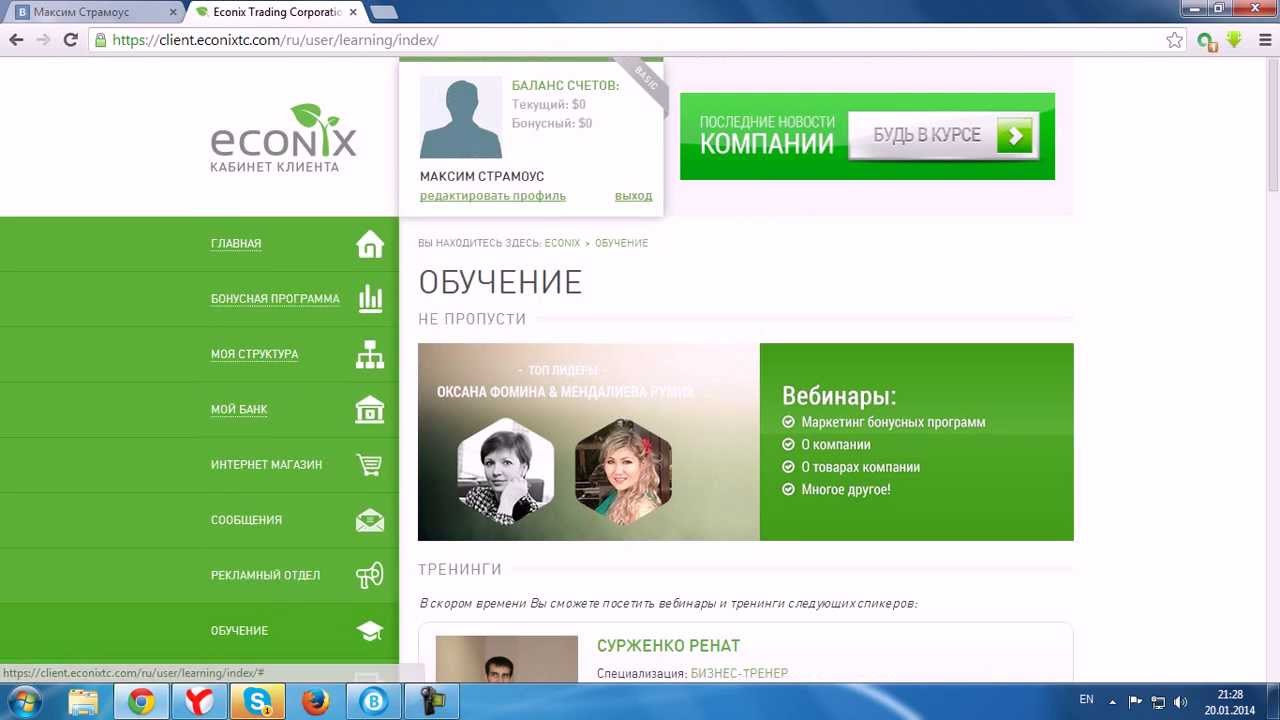
Task: Click the green arrow on Будь в курсе
Action: [1014, 136]
